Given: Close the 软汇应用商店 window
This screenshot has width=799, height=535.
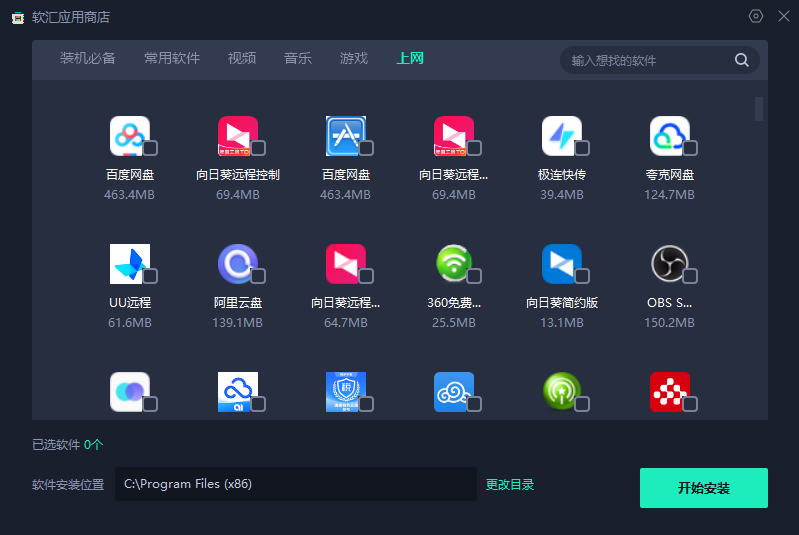Looking at the screenshot, I should click(x=784, y=16).
